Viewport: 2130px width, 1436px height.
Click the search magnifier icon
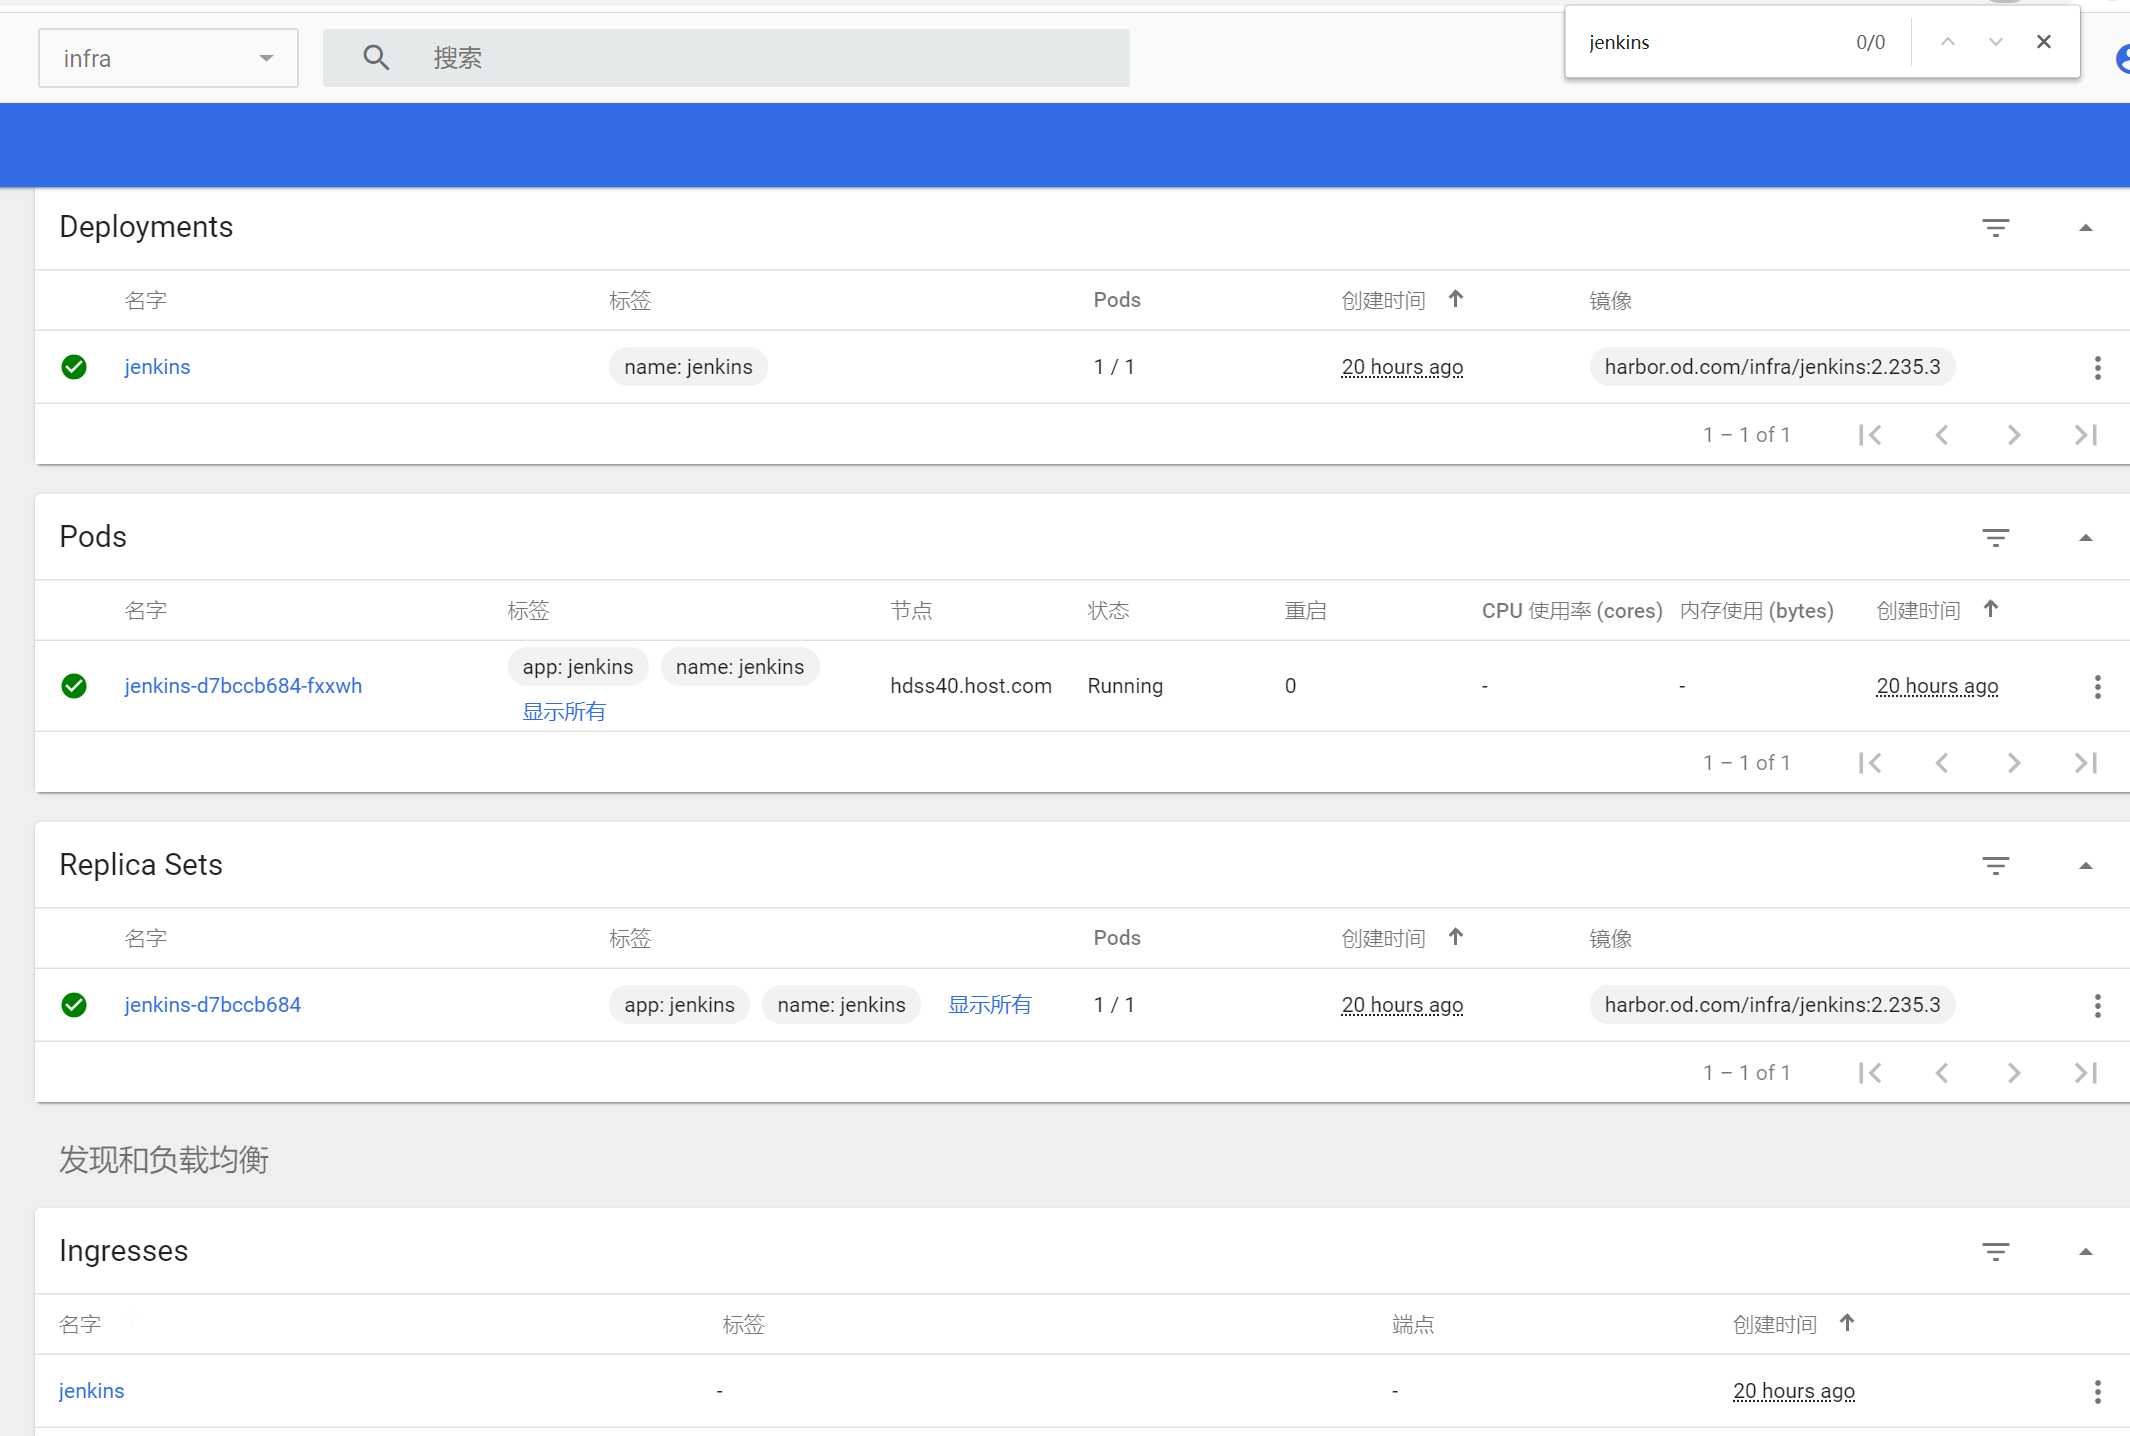click(376, 58)
